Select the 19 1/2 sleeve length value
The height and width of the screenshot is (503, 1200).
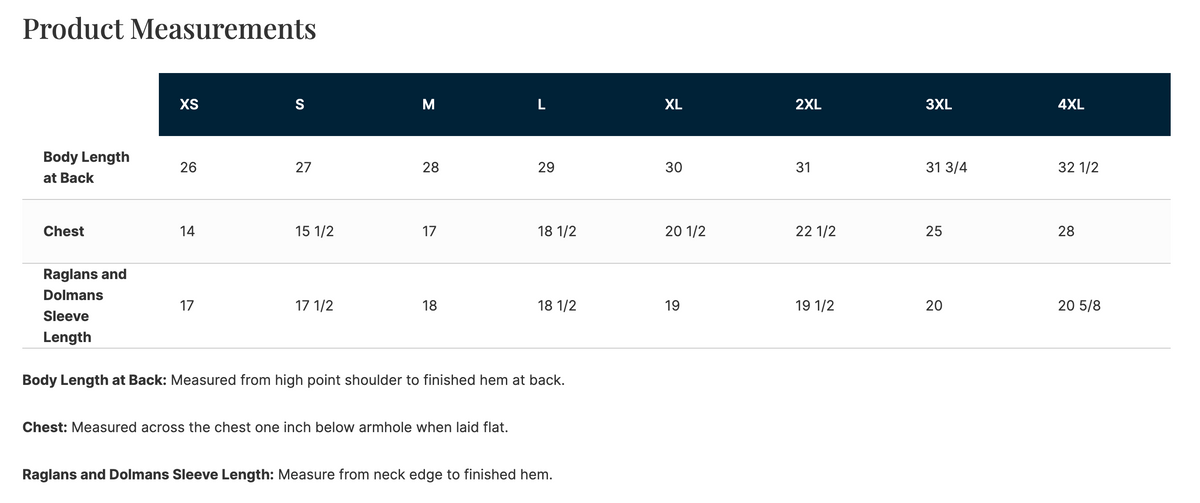click(x=814, y=306)
